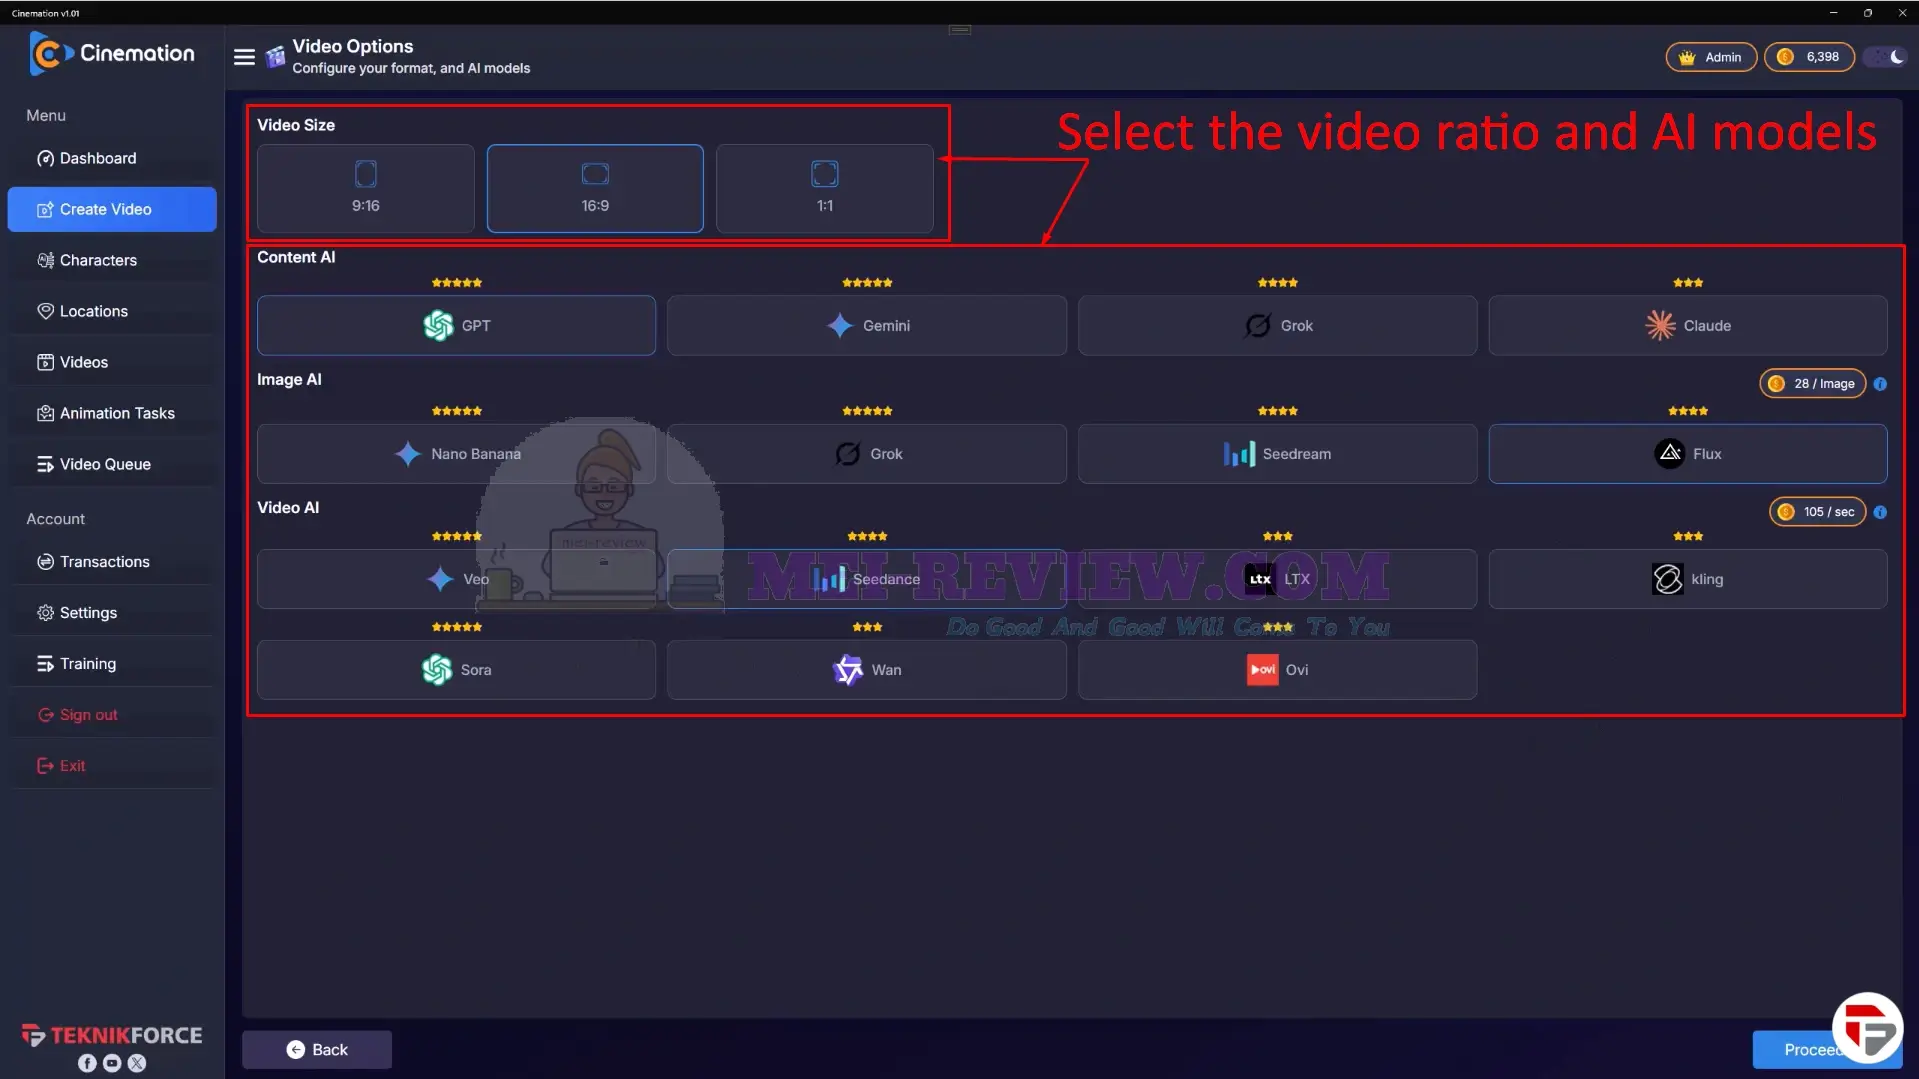Choose Gemini as Content AI

[x=867, y=325]
